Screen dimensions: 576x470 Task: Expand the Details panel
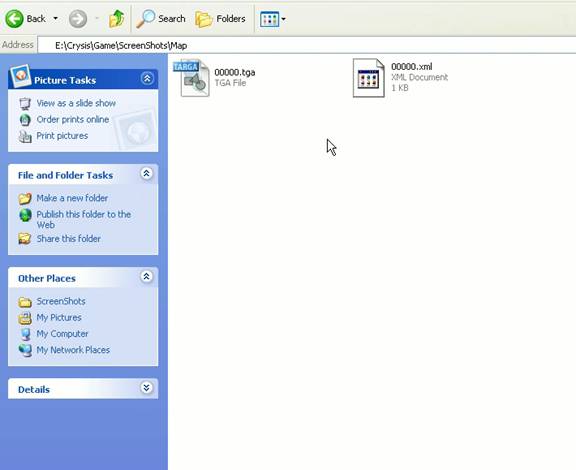[147, 387]
